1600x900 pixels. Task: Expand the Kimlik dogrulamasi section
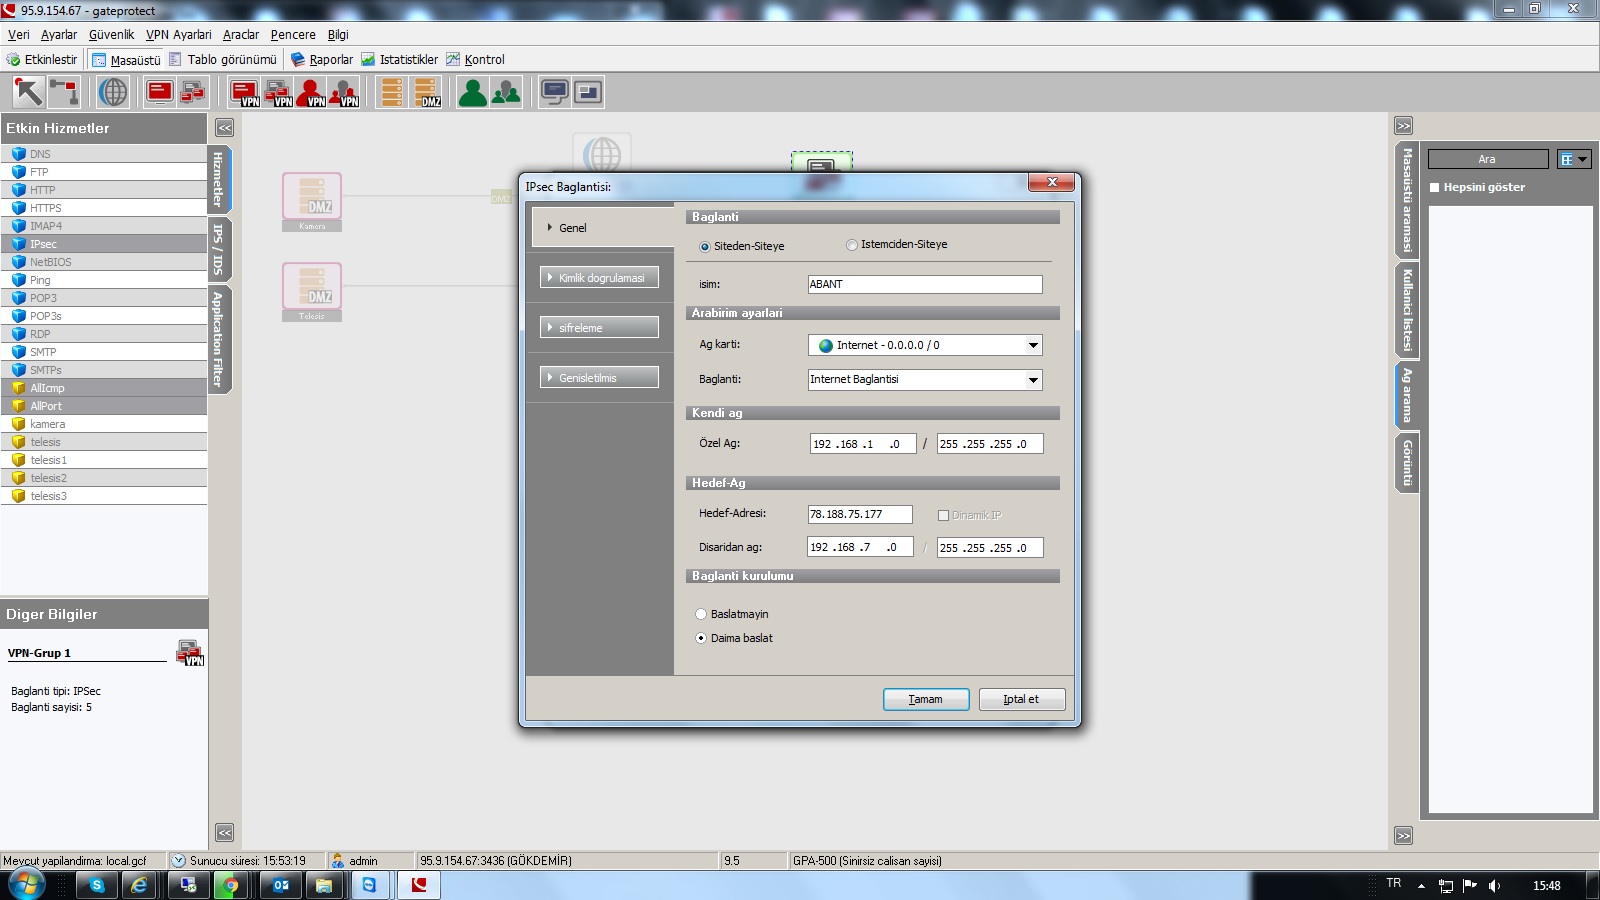[x=599, y=278]
